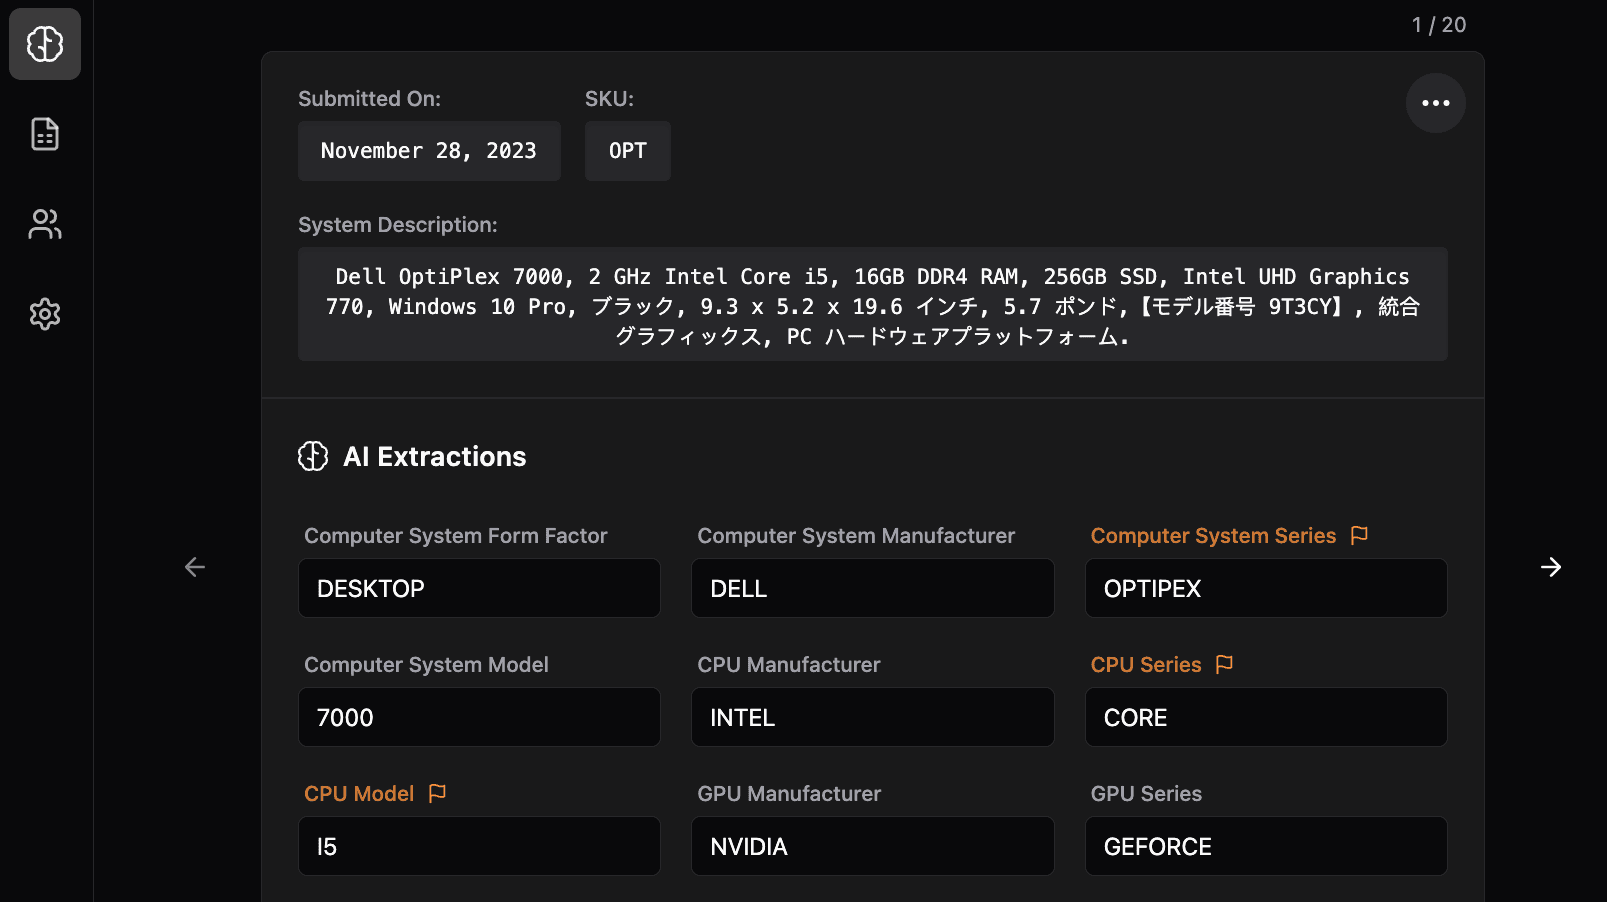1607x902 pixels.
Task: Go to previous record with left arrow
Action: (195, 567)
